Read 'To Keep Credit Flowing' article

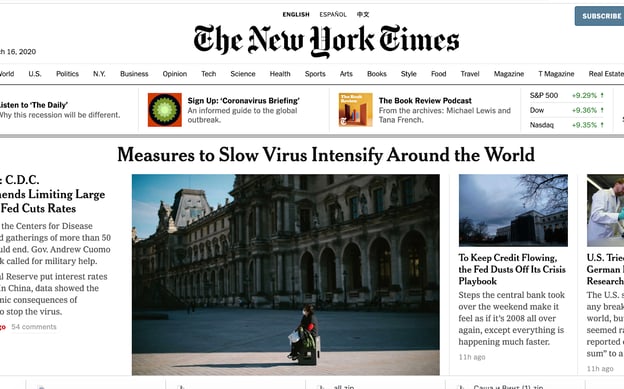coord(512,269)
